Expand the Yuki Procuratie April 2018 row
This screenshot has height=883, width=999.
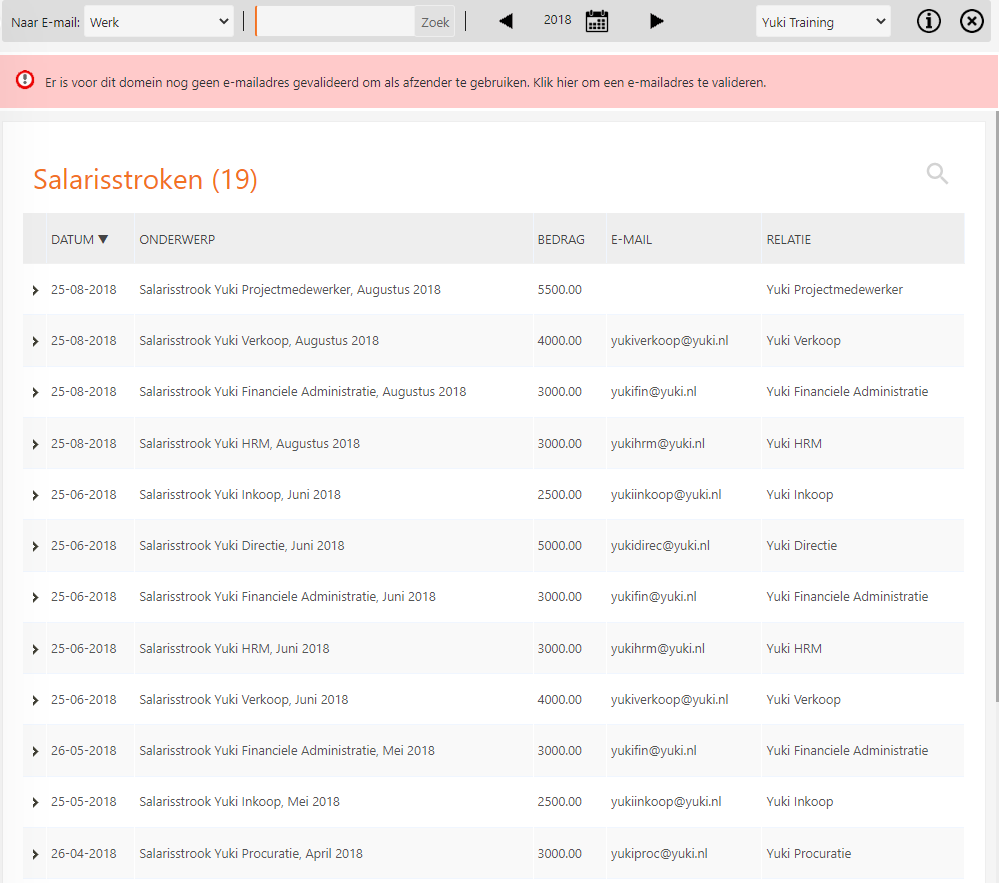point(35,854)
